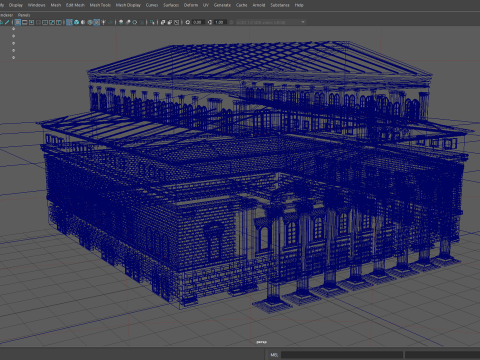Click the MEL script type label
This screenshot has height=360, width=480.
[274, 355]
